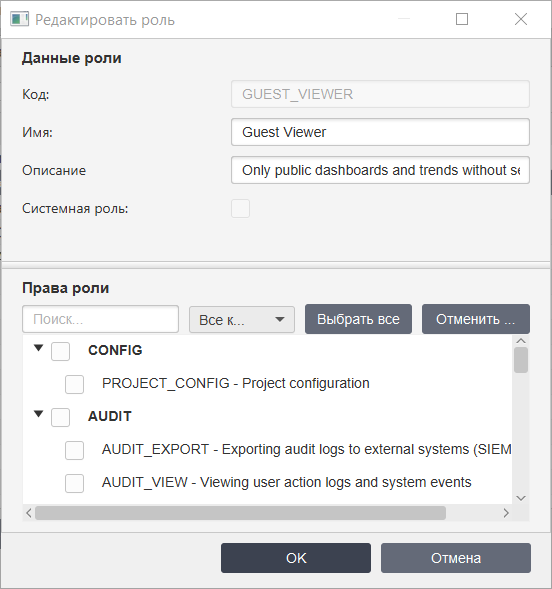The image size is (552, 589).
Task: Toggle the CONFIG group checkbox
Action: coord(60,351)
